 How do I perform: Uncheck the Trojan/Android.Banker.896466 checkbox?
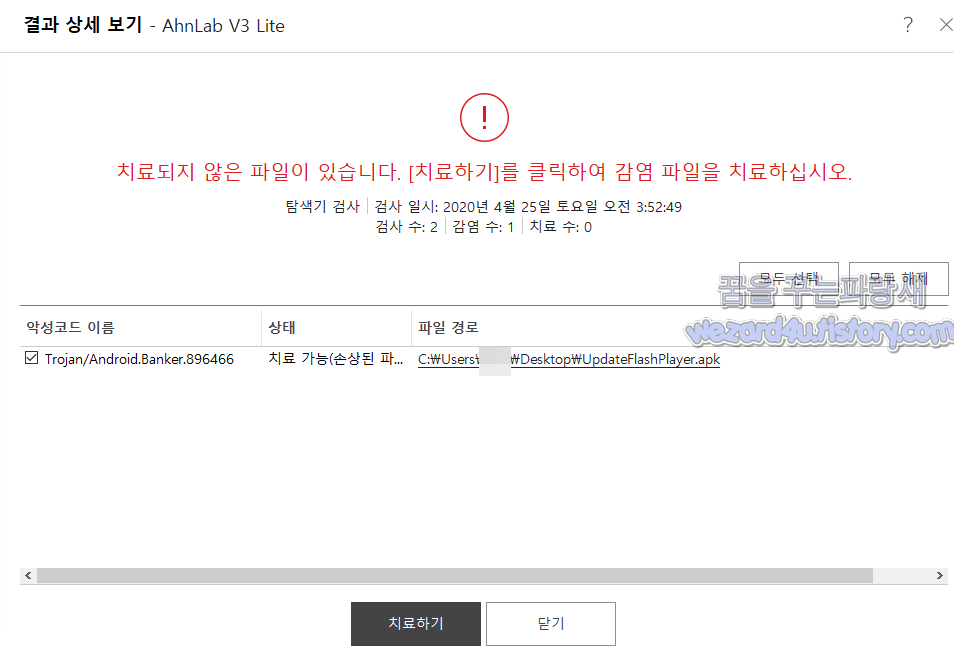[x=31, y=358]
